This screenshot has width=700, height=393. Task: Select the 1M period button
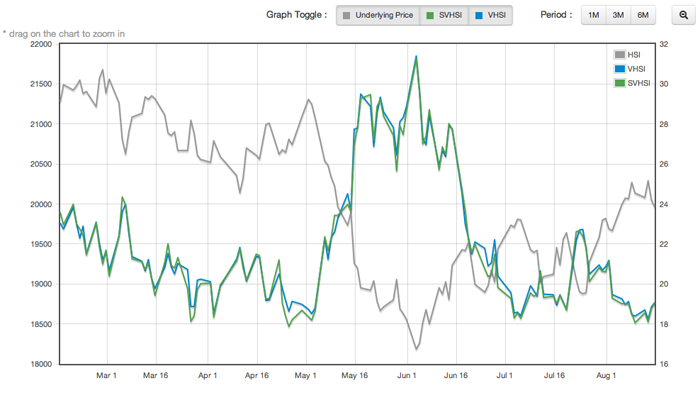593,15
